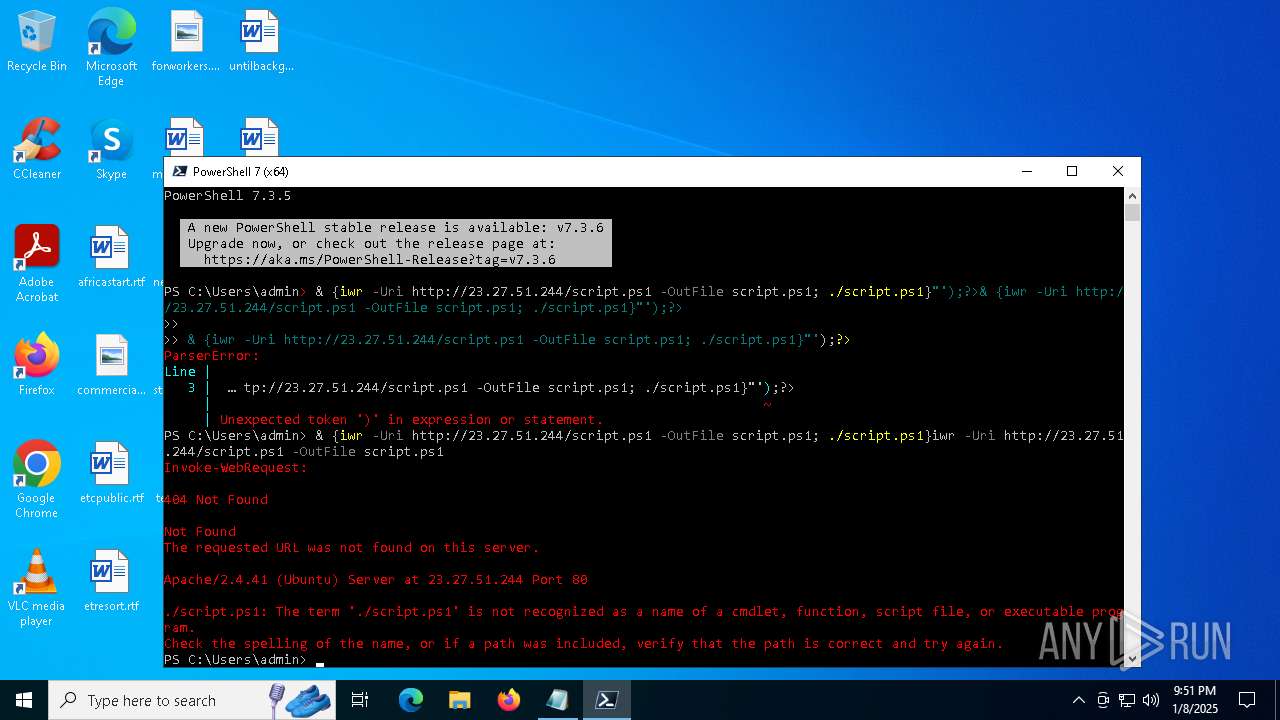Select PowerShell taskbar button

click(x=606, y=700)
